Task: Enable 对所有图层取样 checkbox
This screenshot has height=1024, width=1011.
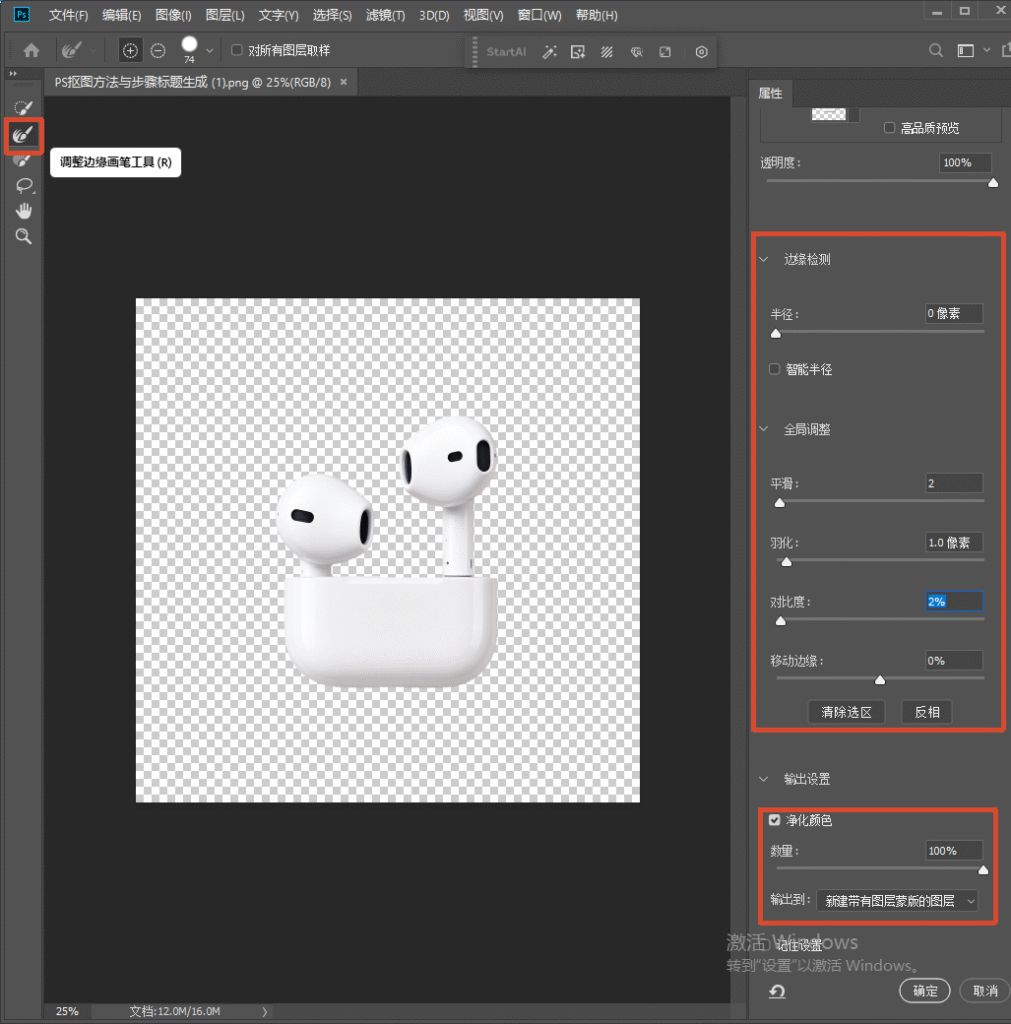Action: [x=237, y=50]
